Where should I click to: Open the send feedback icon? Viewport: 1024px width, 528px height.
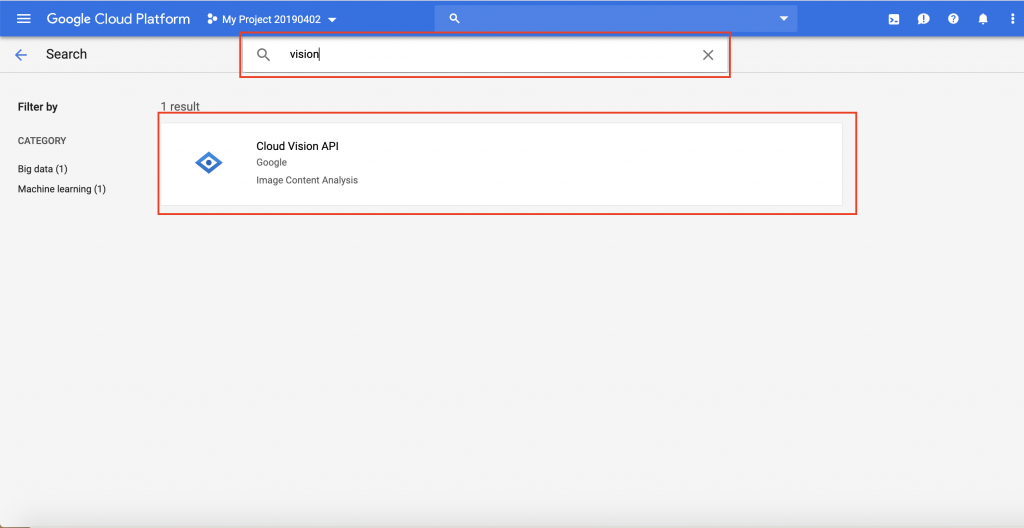click(923, 20)
